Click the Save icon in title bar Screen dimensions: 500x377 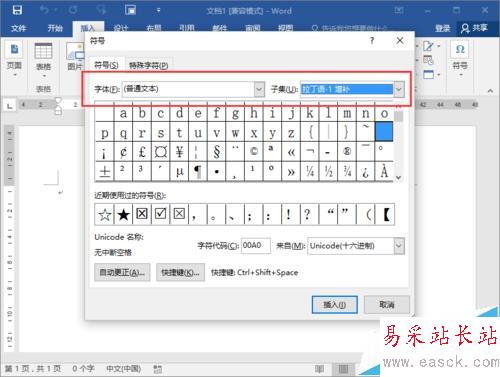[17, 10]
